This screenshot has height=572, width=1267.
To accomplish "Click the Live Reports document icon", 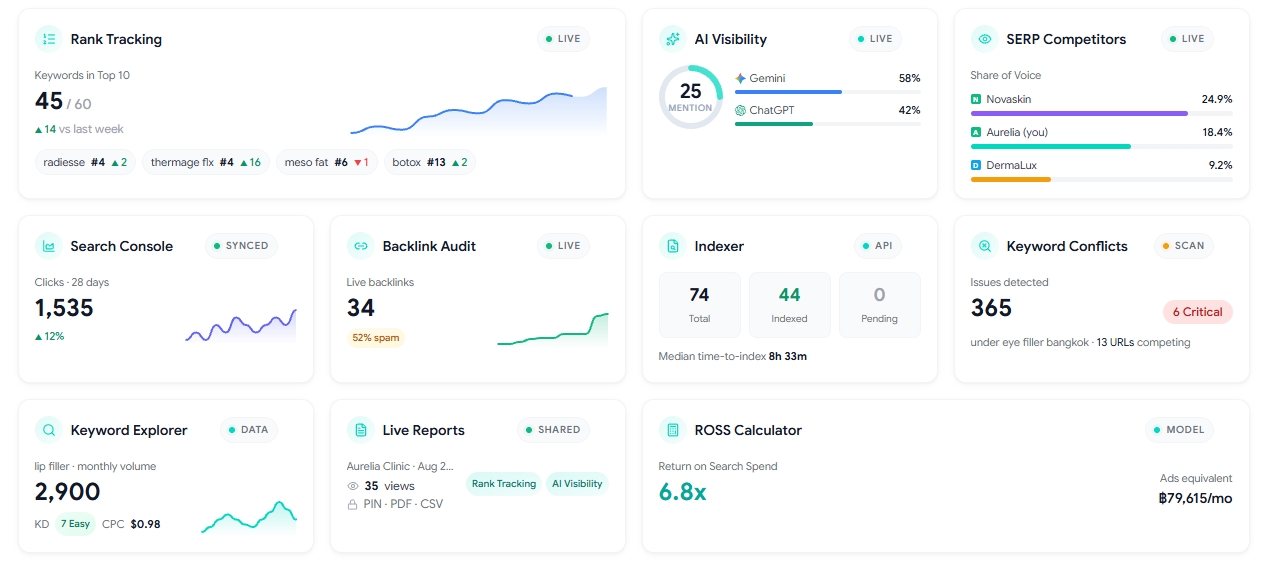I will 360,430.
